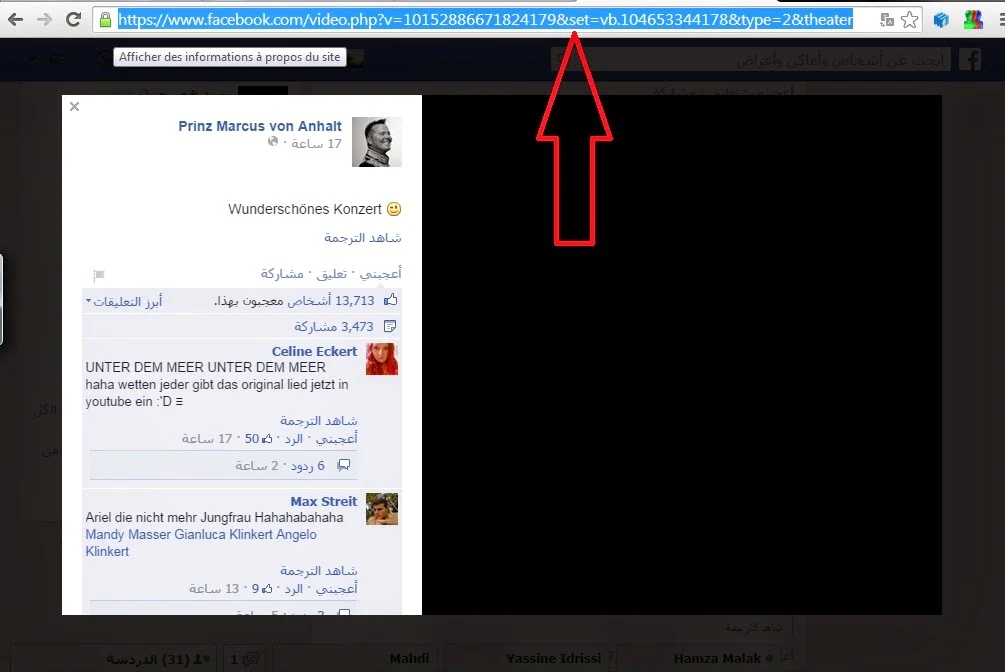Viewport: 1005px width, 672px height.
Task: Click Celine Eckert's avatar picture
Action: click(382, 358)
